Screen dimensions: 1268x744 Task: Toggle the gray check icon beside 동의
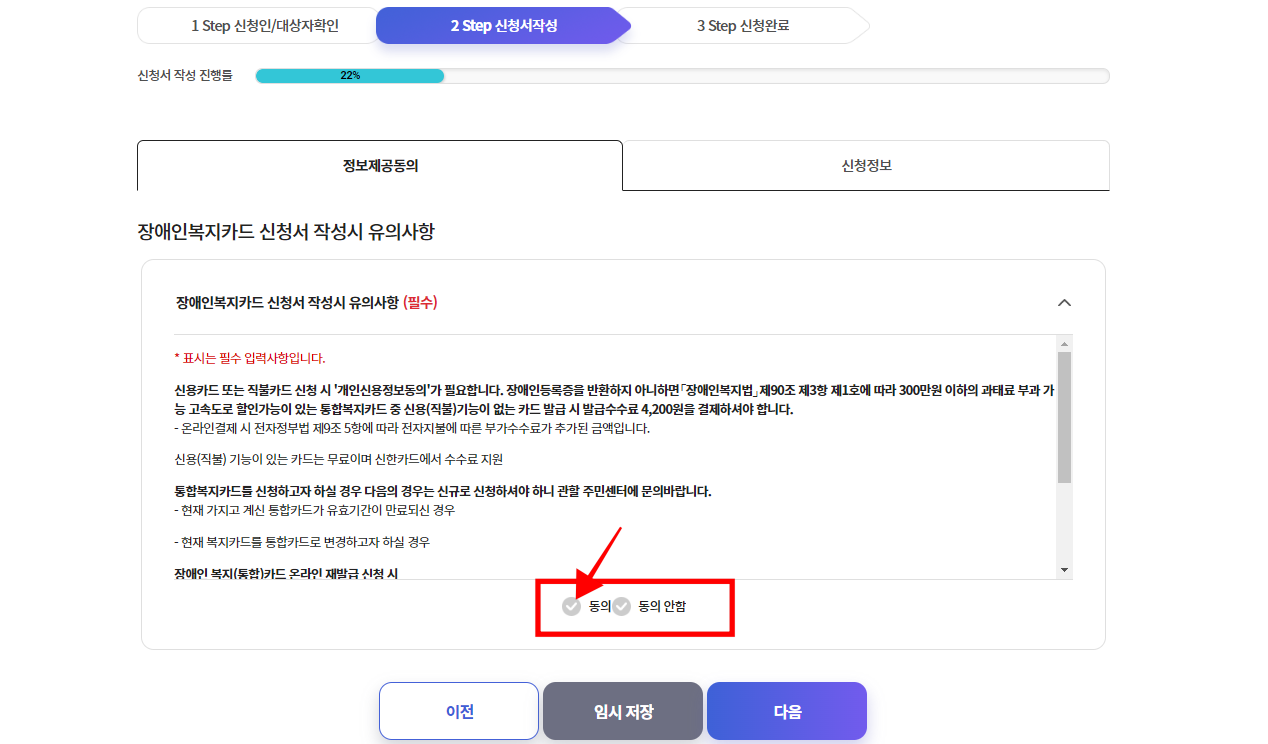[x=570, y=605]
